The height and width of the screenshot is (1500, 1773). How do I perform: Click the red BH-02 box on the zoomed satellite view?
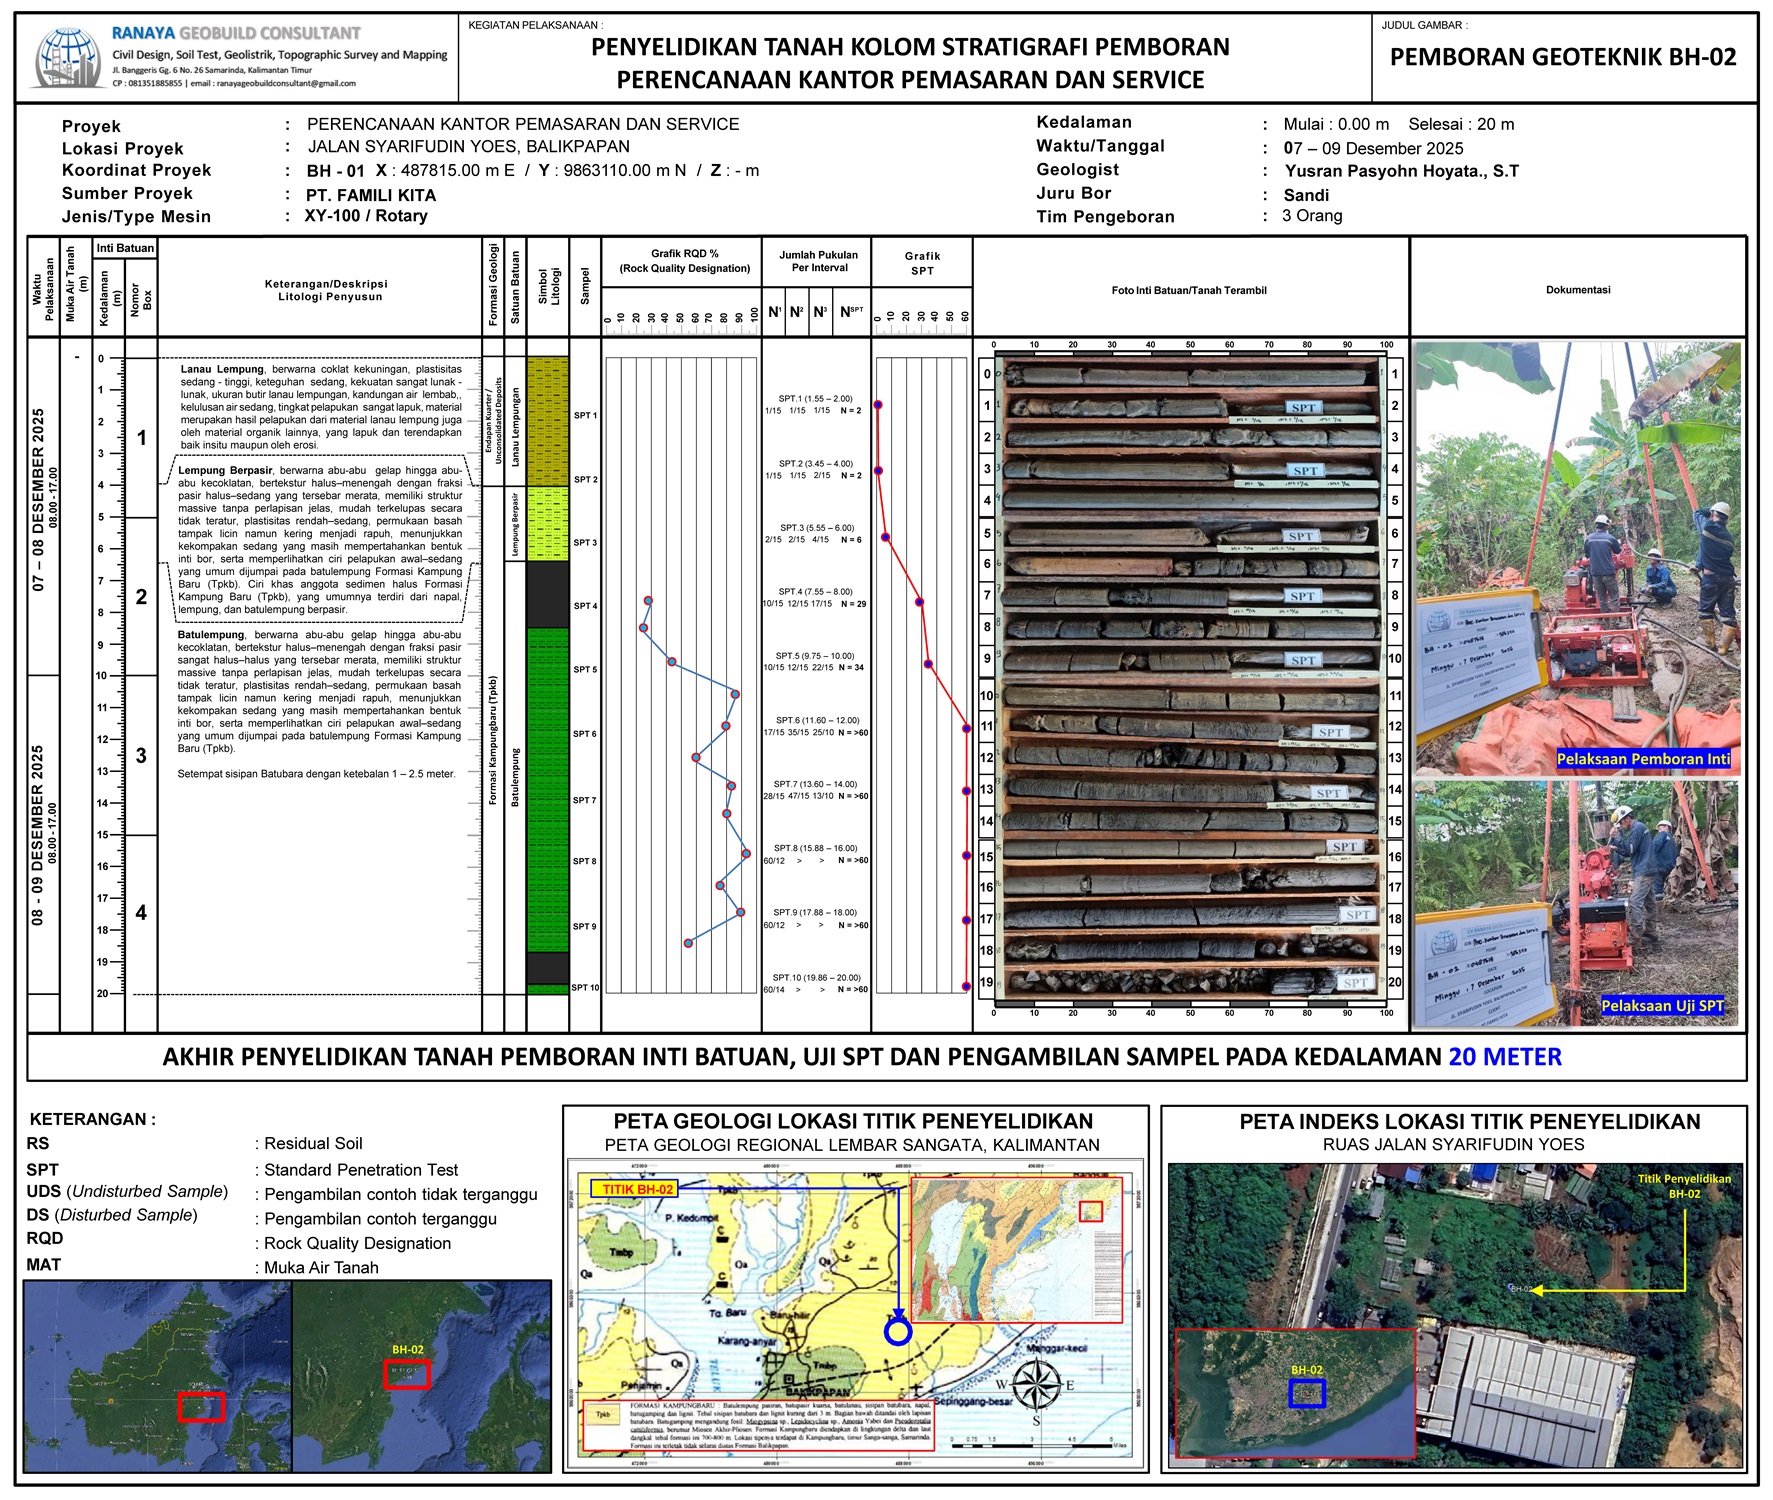pyautogui.click(x=407, y=1374)
